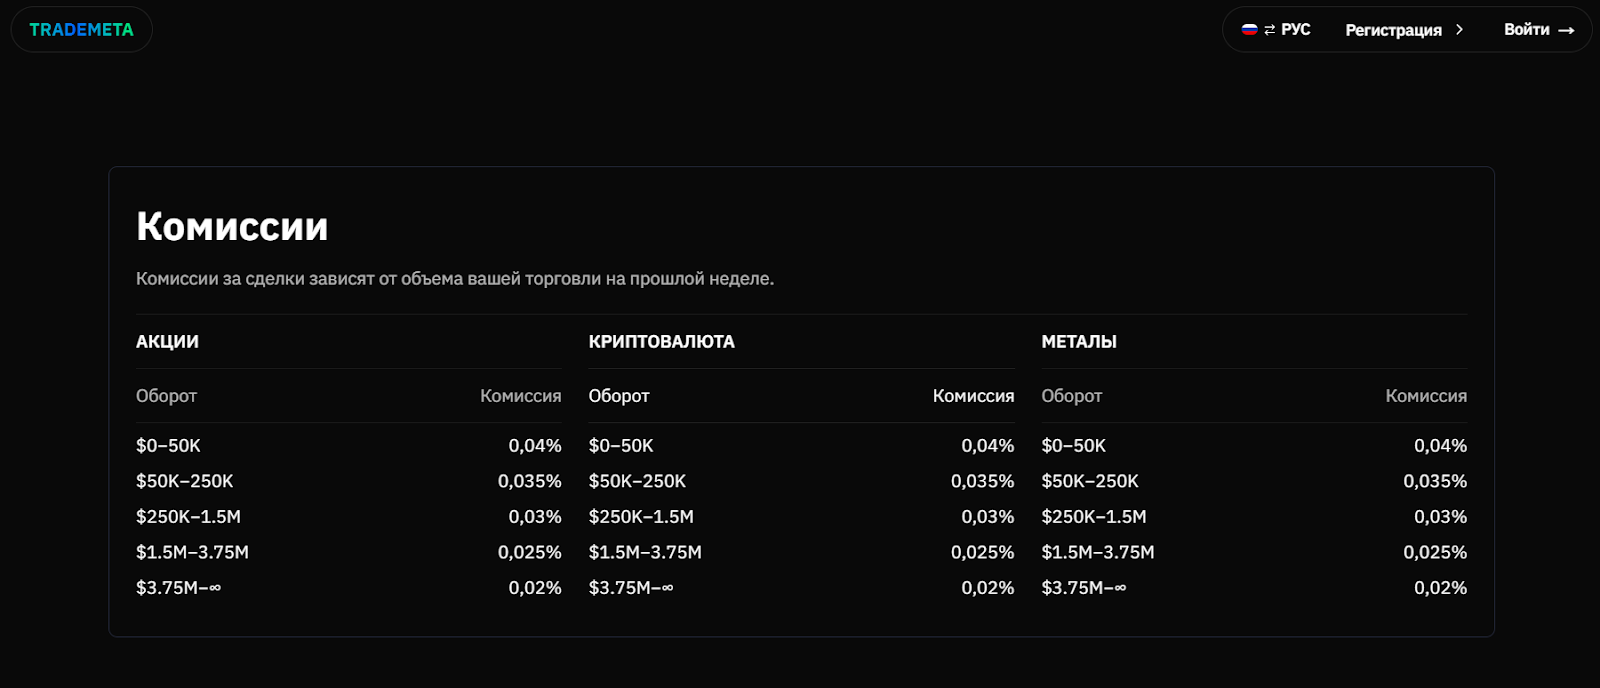This screenshot has width=1600, height=688.
Task: Click the commission description sentence below Комиссии
Action: click(x=455, y=279)
